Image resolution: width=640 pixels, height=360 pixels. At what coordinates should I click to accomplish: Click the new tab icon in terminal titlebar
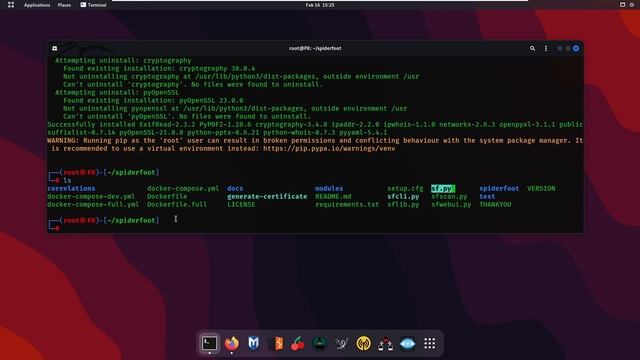[x=55, y=48]
